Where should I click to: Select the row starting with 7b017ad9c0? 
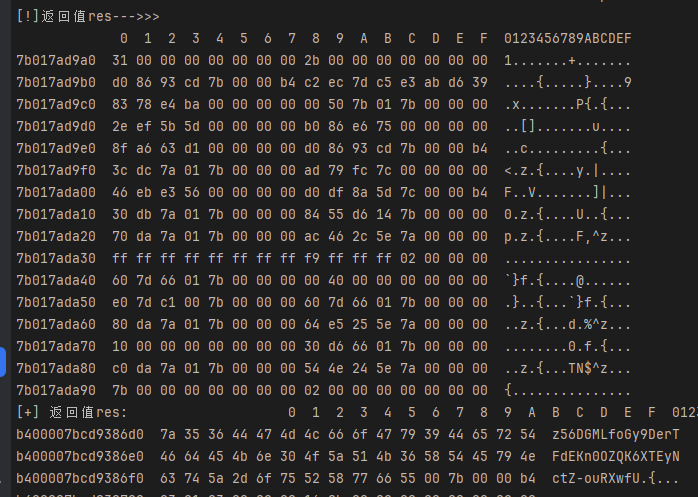tap(56, 105)
